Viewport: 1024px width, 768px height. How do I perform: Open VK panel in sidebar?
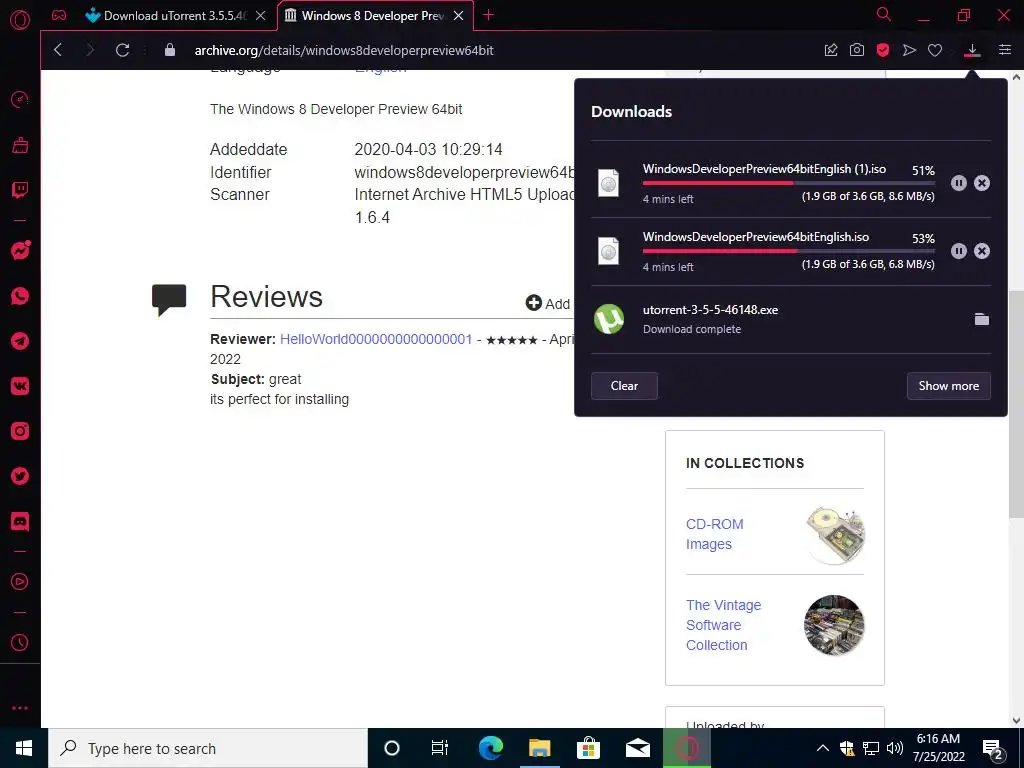(x=20, y=386)
